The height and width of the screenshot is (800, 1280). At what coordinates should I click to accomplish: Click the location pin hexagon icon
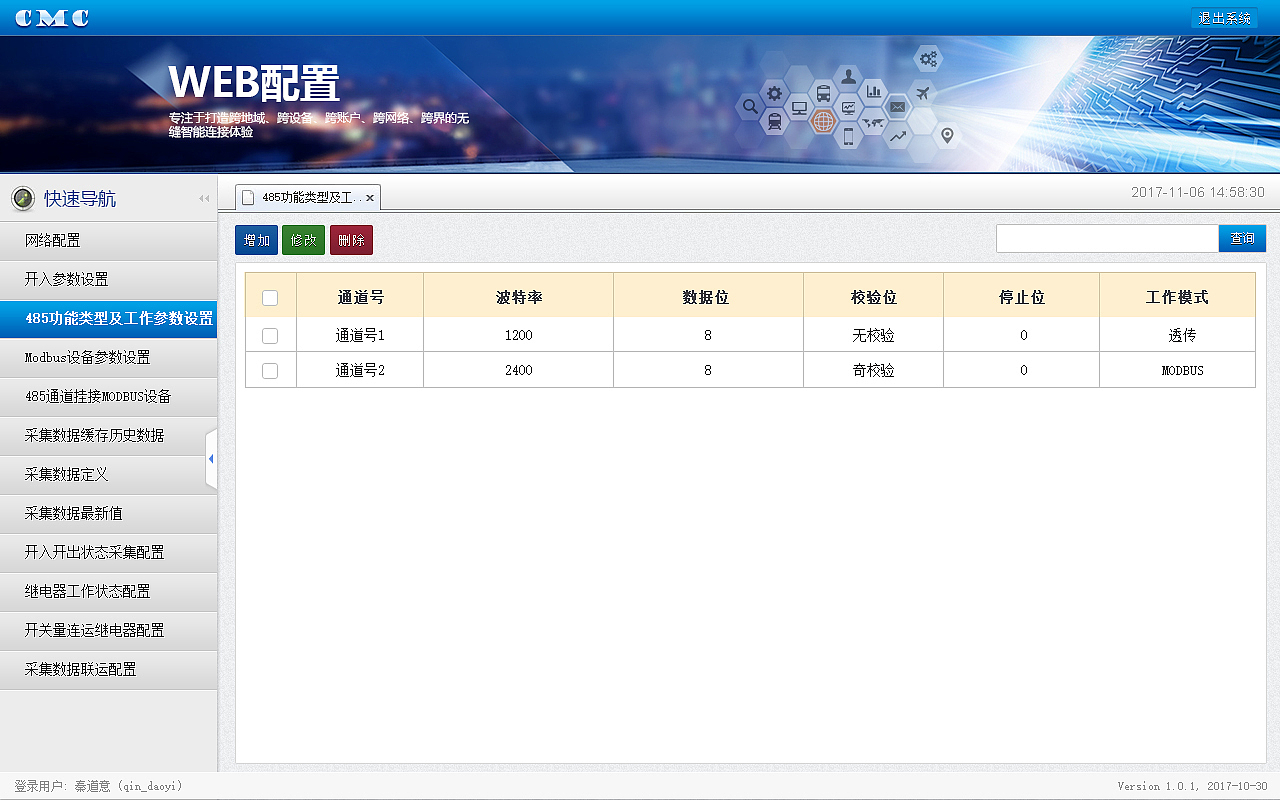(947, 134)
